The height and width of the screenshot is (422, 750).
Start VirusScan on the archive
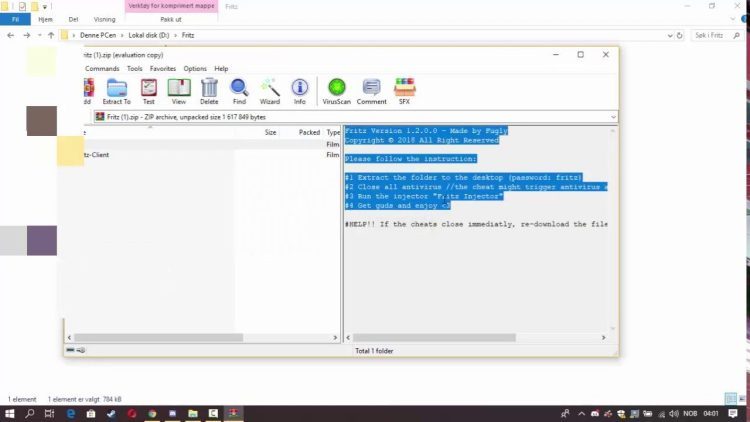[337, 91]
